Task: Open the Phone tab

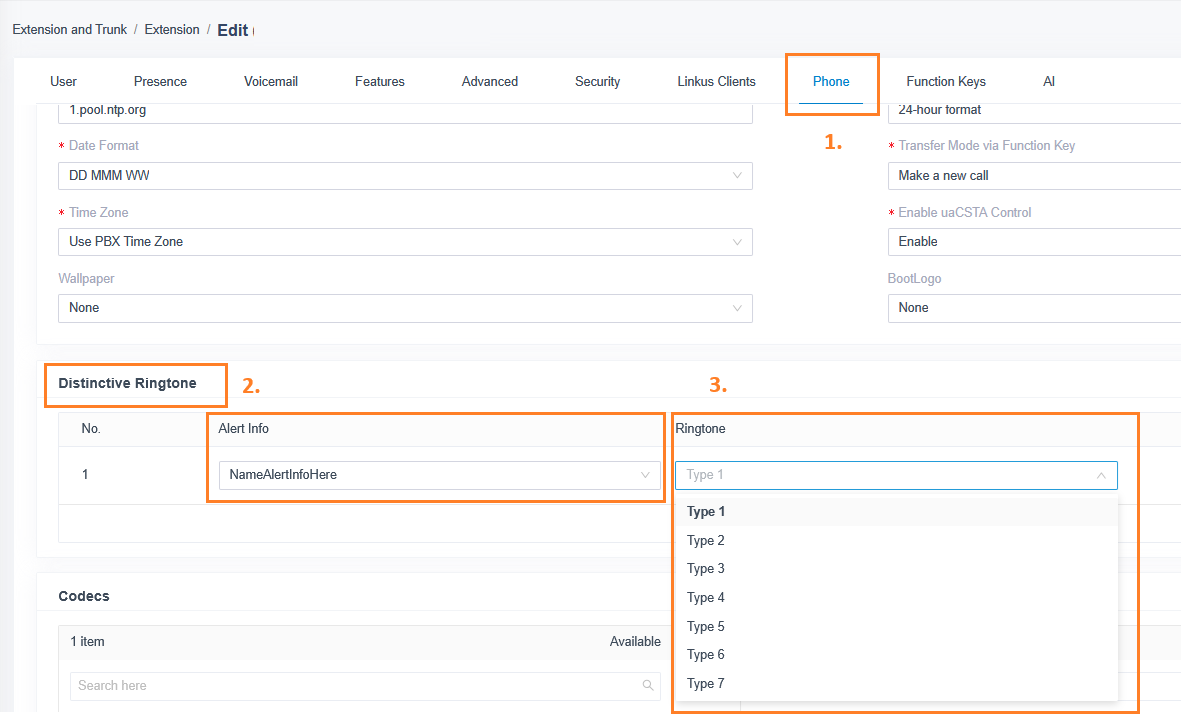Action: (x=831, y=82)
